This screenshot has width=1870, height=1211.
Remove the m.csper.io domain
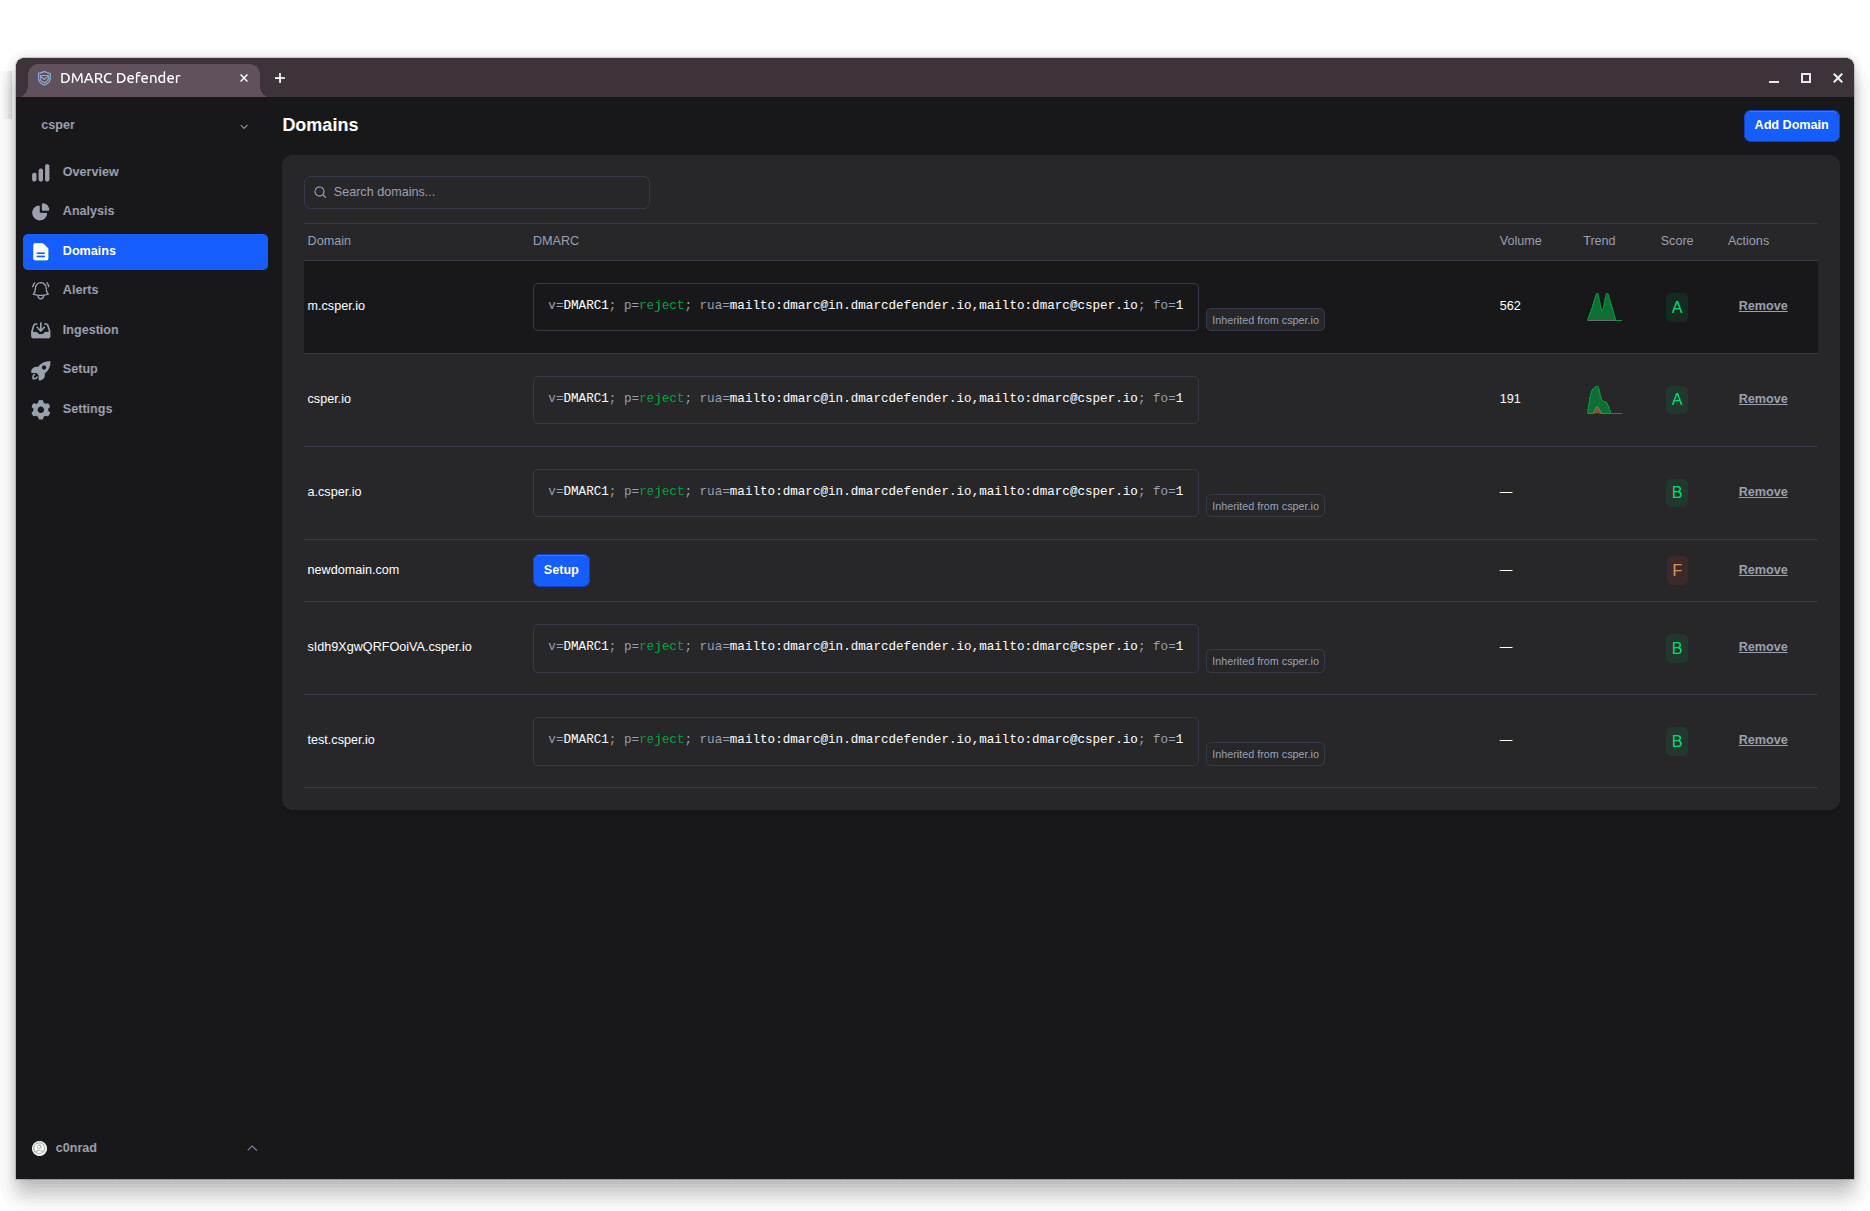tap(1762, 305)
